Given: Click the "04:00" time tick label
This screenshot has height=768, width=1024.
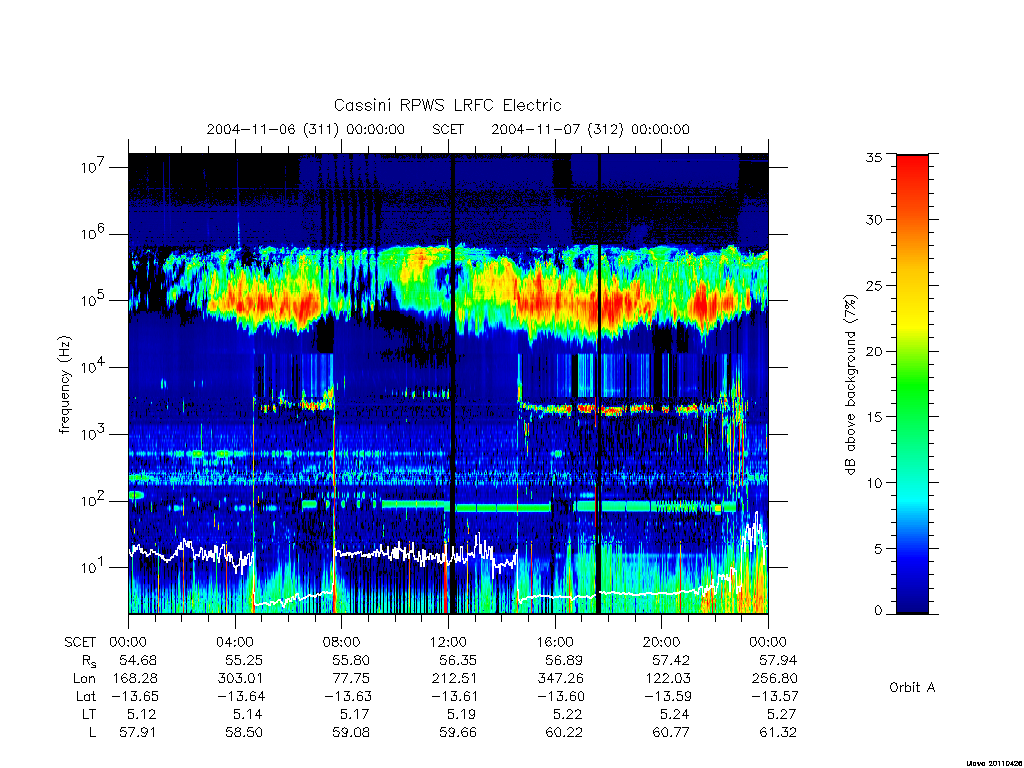Looking at the screenshot, I should [235, 642].
